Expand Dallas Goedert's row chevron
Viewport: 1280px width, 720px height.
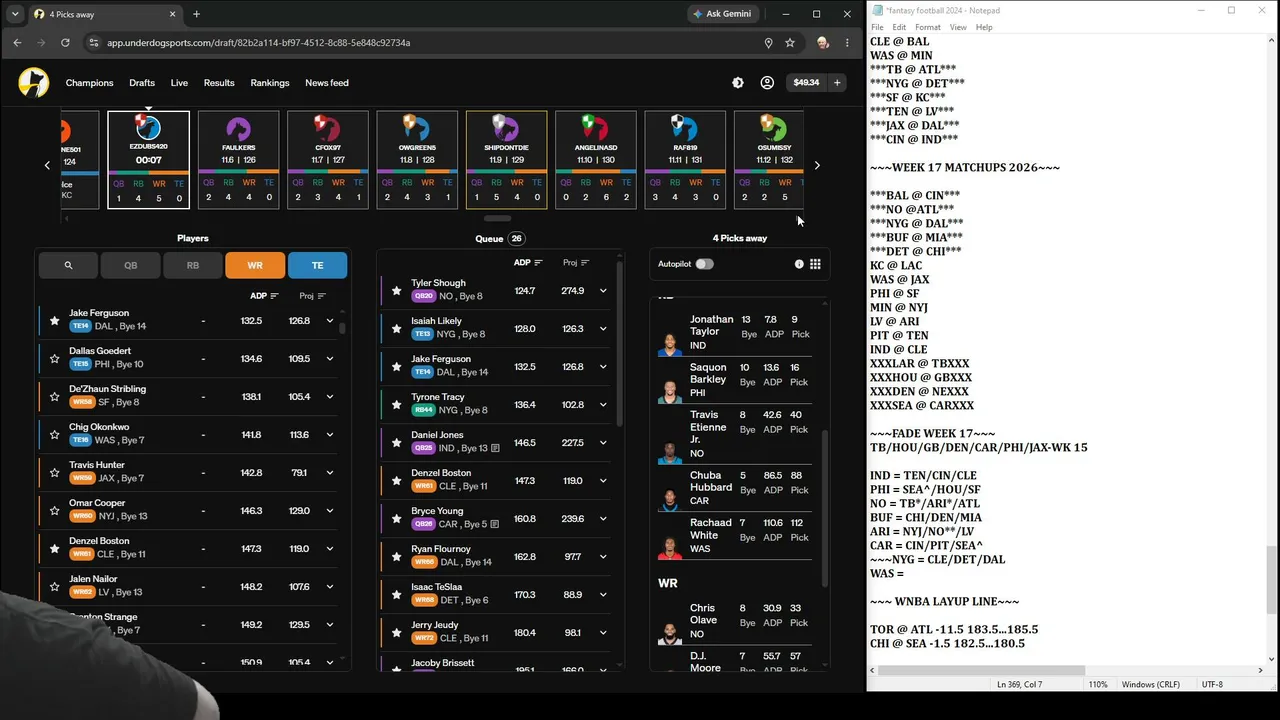pyautogui.click(x=329, y=359)
